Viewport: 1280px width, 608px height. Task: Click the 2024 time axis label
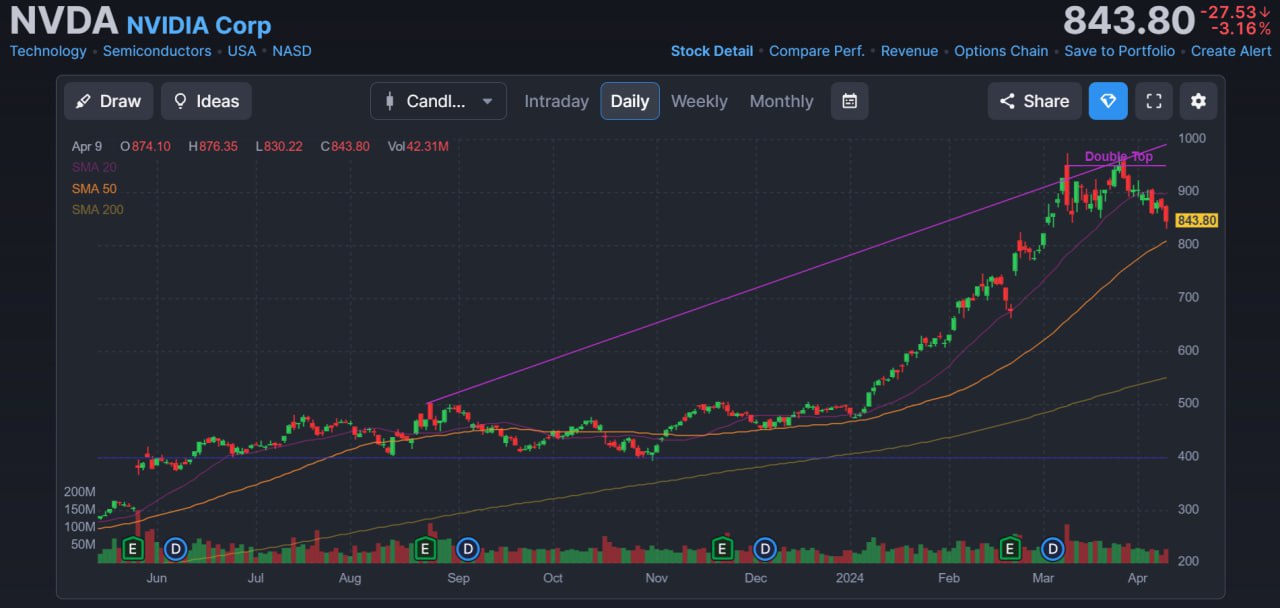coord(850,578)
